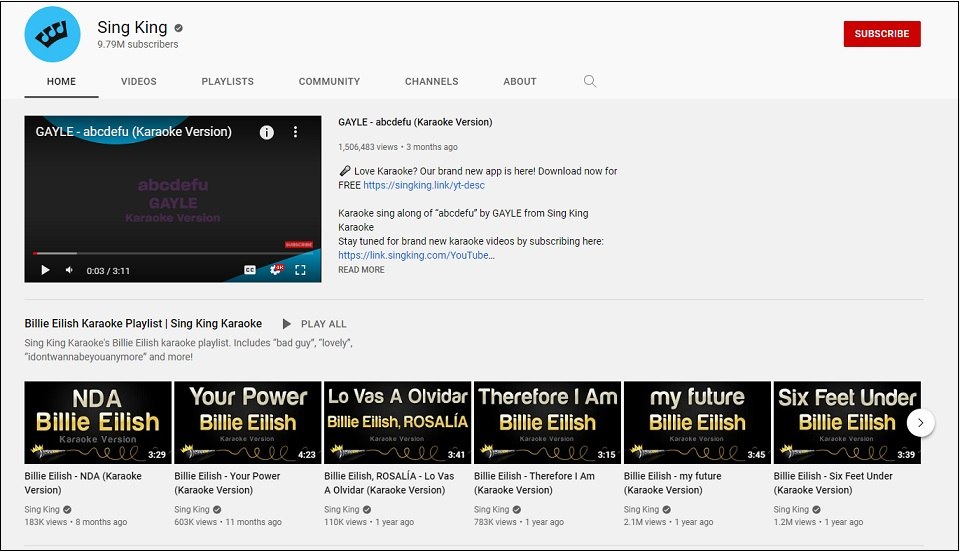Click title Billie Eilish - my future
The width and height of the screenshot is (960, 551).
point(673,483)
